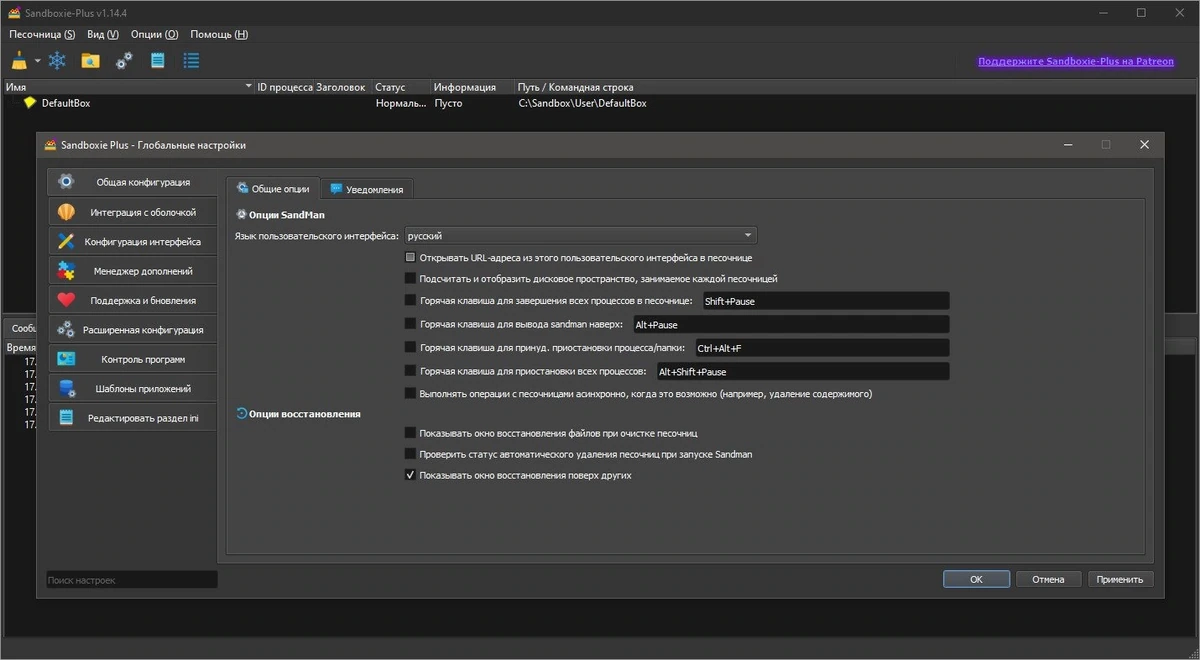
Task: Click the Ctrl+Alt+F hotkey field
Action: 821,348
